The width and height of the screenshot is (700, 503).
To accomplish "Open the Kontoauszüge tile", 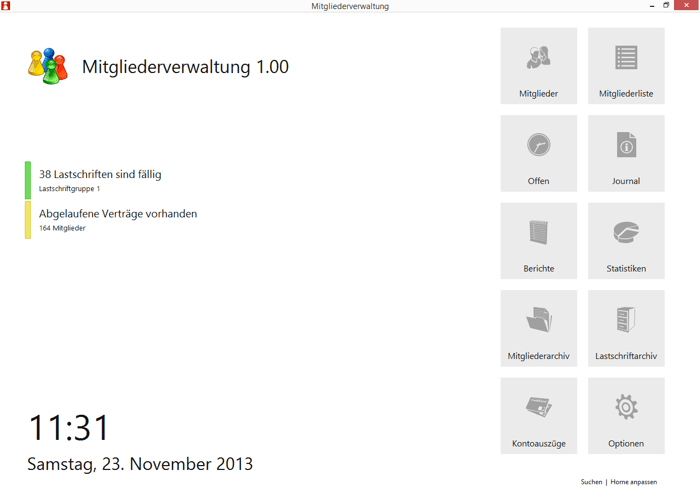I will 538,416.
